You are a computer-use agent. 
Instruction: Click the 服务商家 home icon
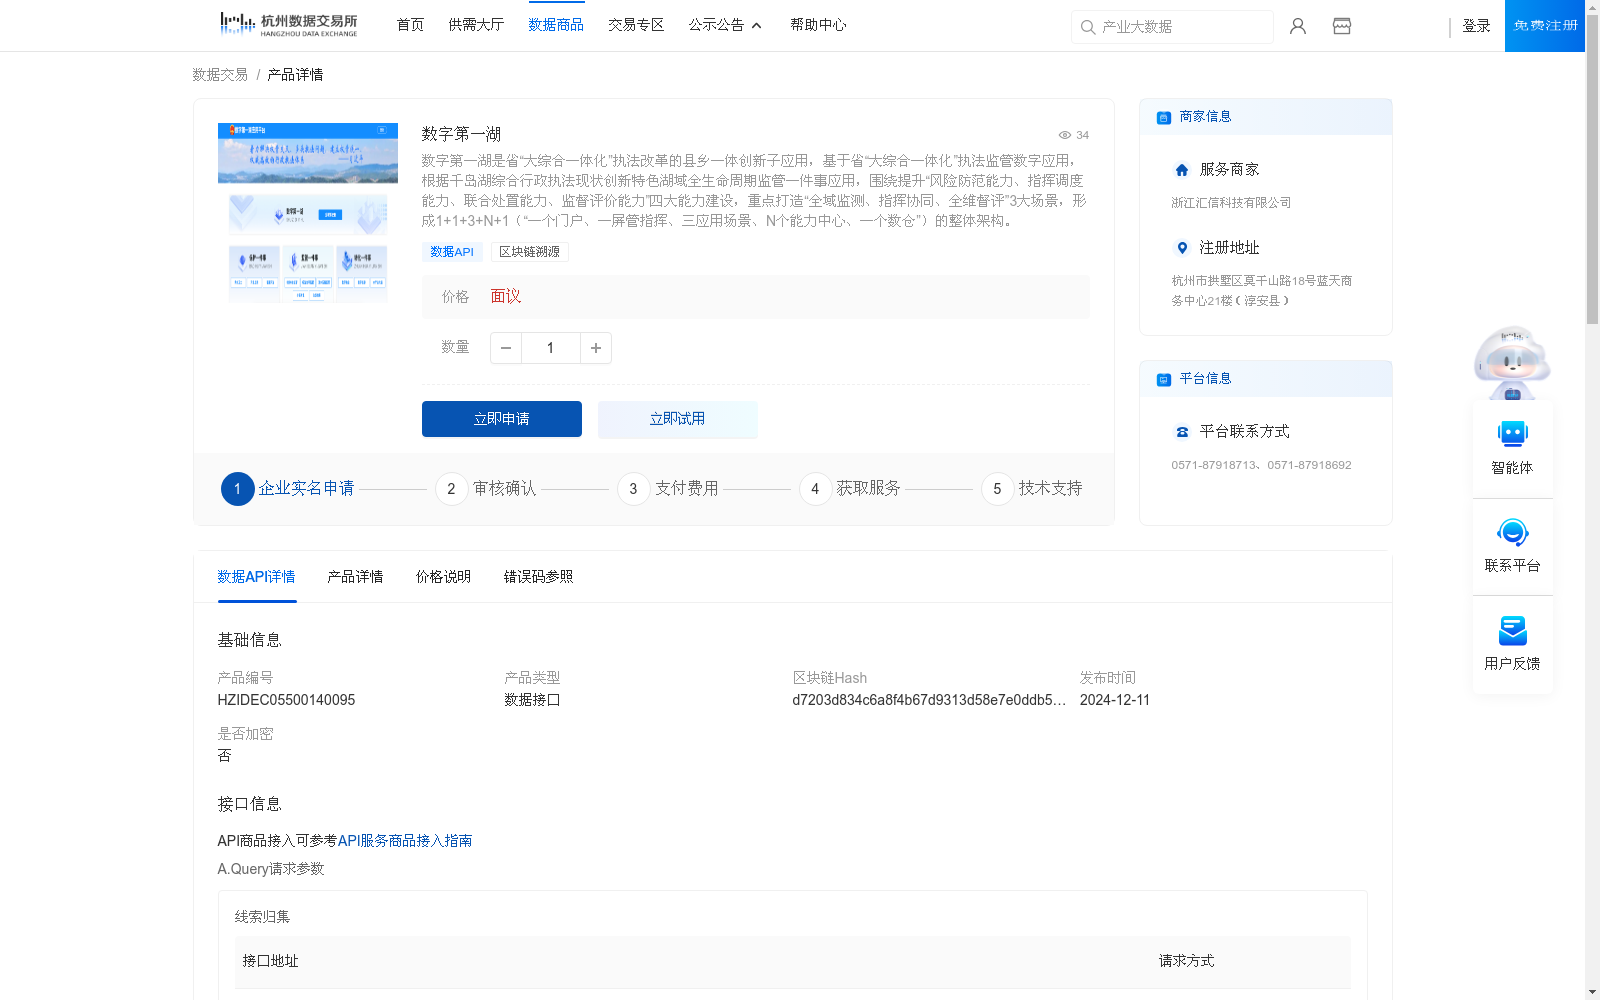pos(1182,170)
